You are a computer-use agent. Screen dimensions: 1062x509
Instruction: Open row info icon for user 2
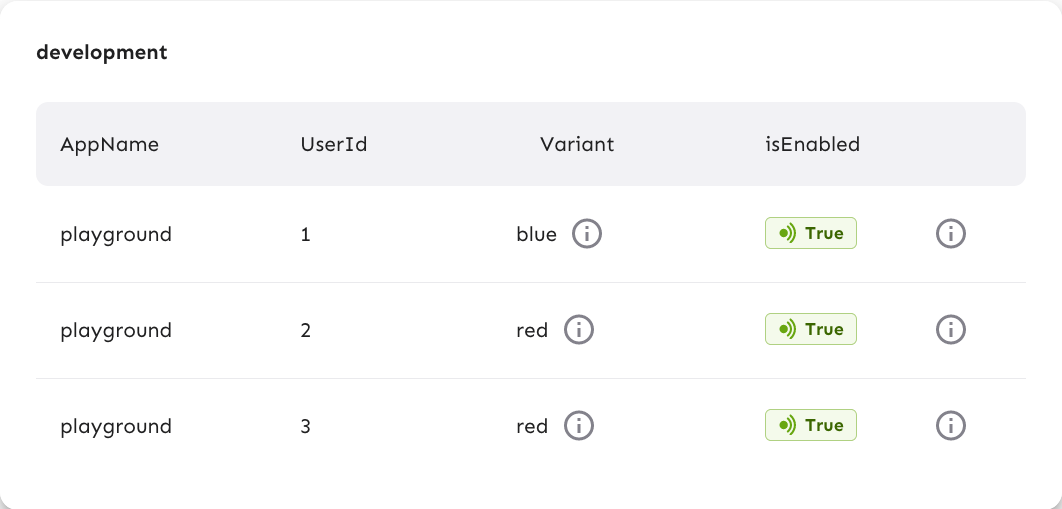950,330
